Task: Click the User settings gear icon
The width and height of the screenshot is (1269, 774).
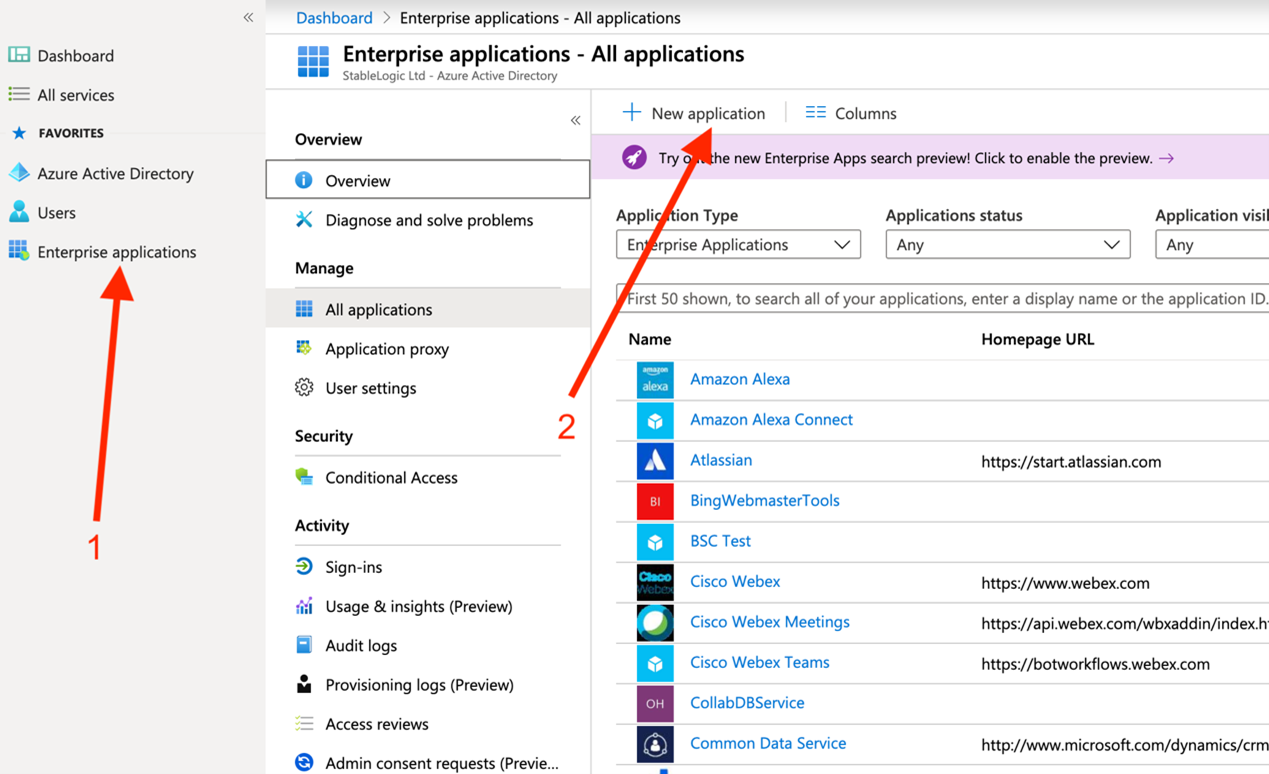Action: (304, 387)
